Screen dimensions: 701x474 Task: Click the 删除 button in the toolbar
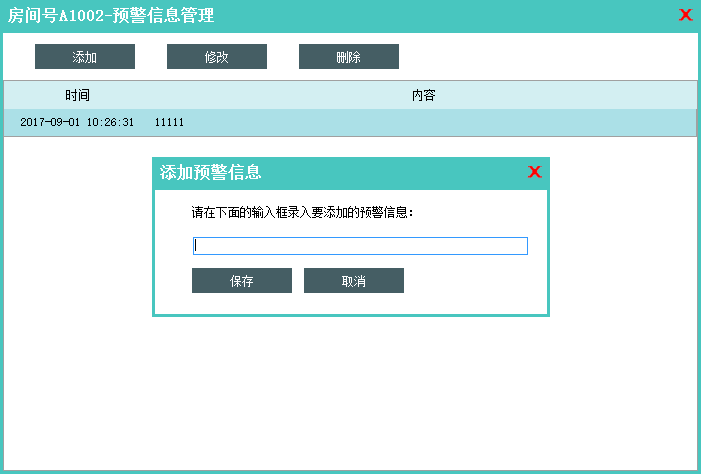click(348, 57)
